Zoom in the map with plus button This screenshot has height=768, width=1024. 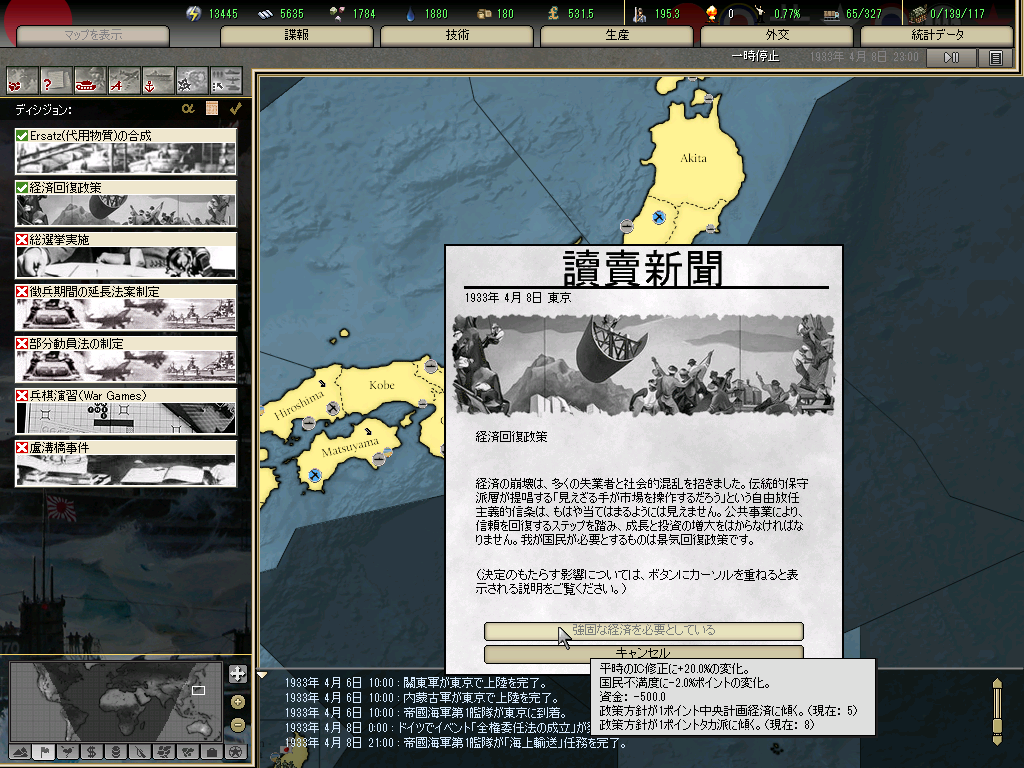coord(238,702)
